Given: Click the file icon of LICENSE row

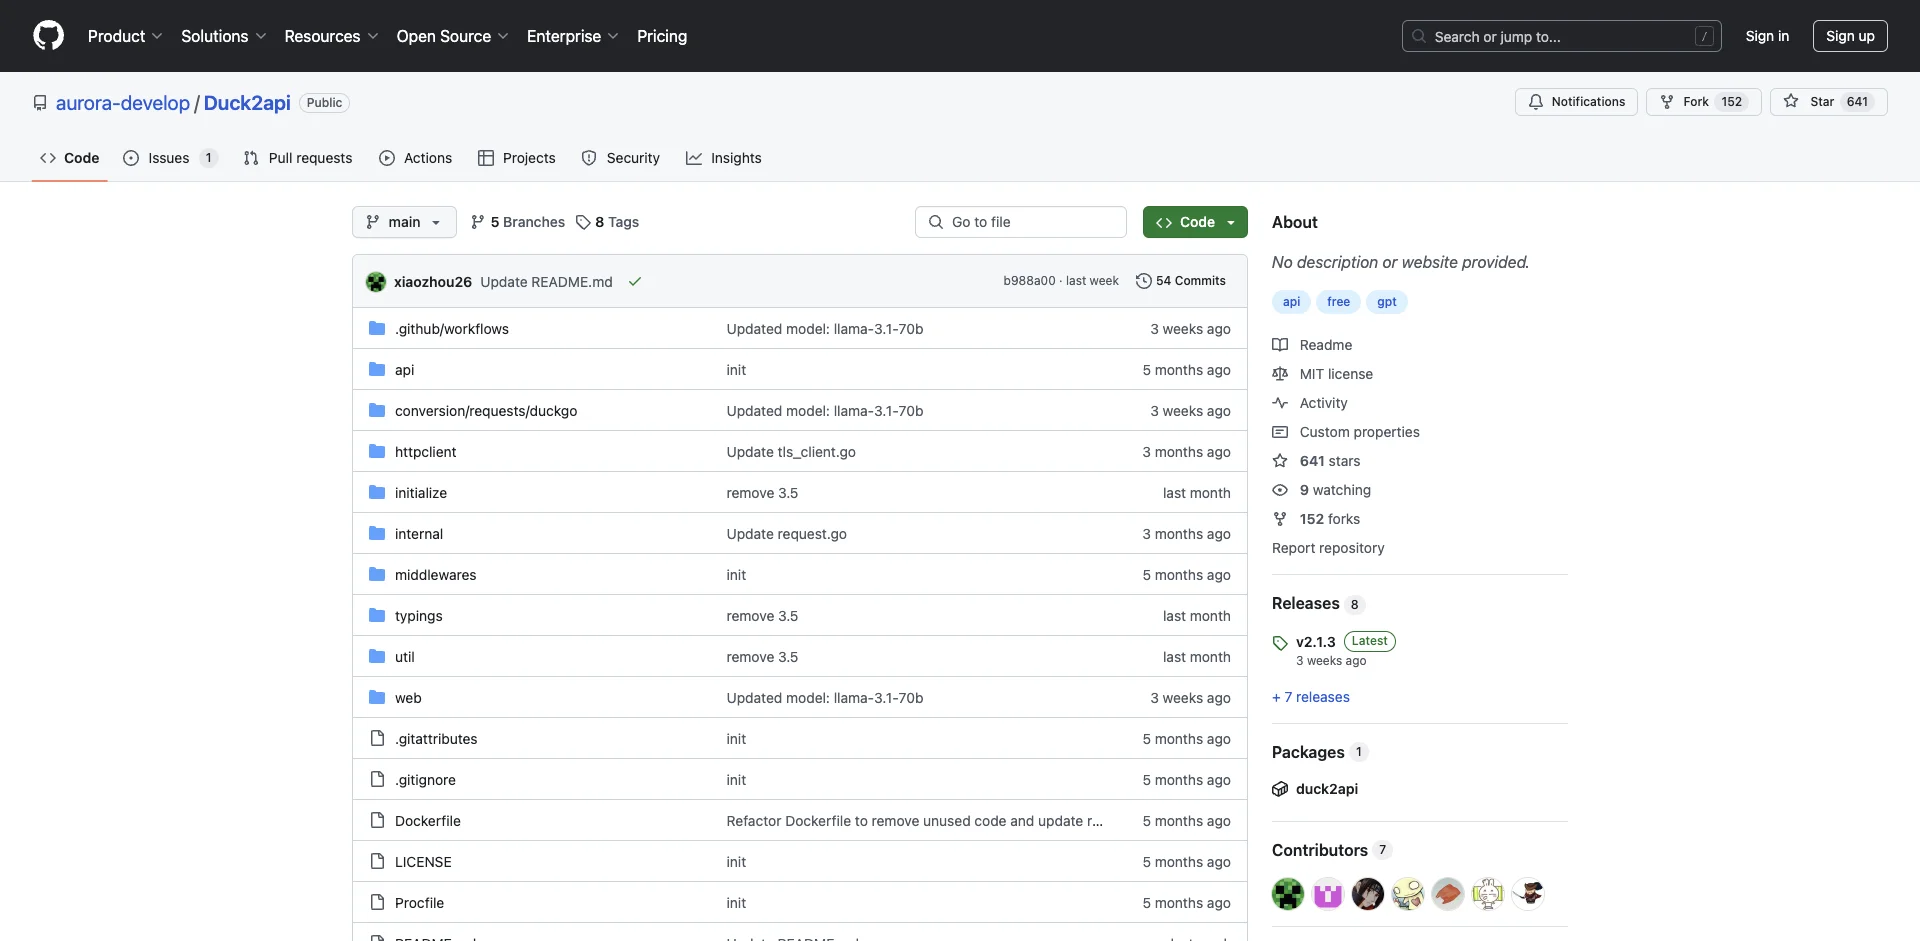Looking at the screenshot, I should [x=377, y=862].
